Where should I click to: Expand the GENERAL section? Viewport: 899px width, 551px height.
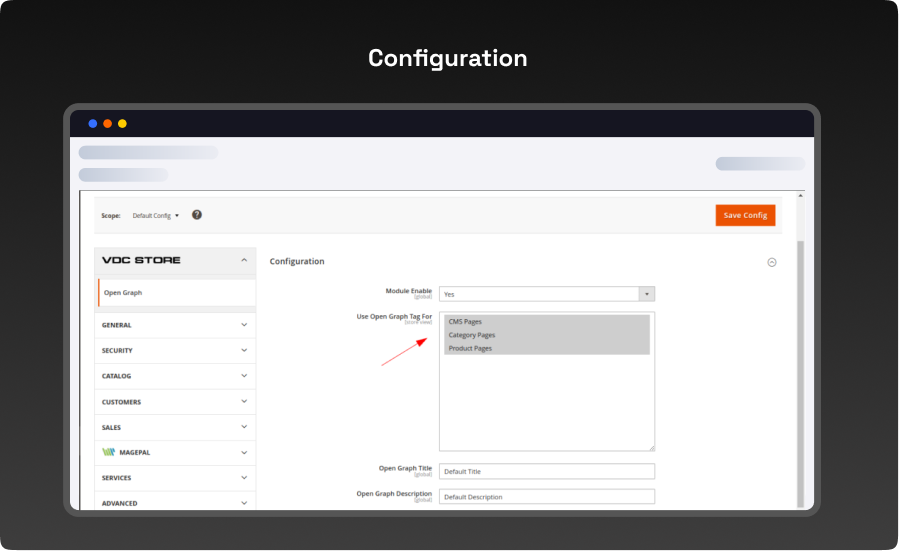[x=175, y=325]
